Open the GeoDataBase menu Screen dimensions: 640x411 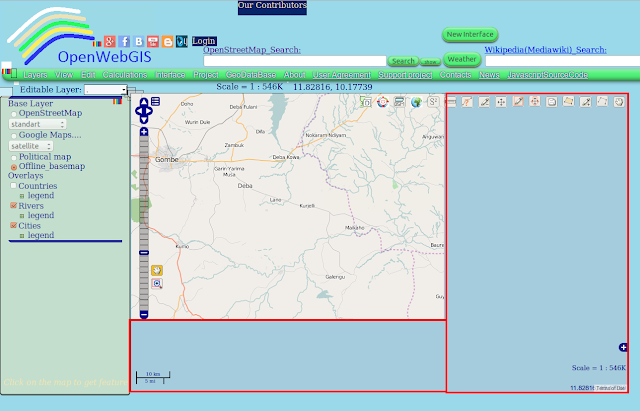point(251,75)
